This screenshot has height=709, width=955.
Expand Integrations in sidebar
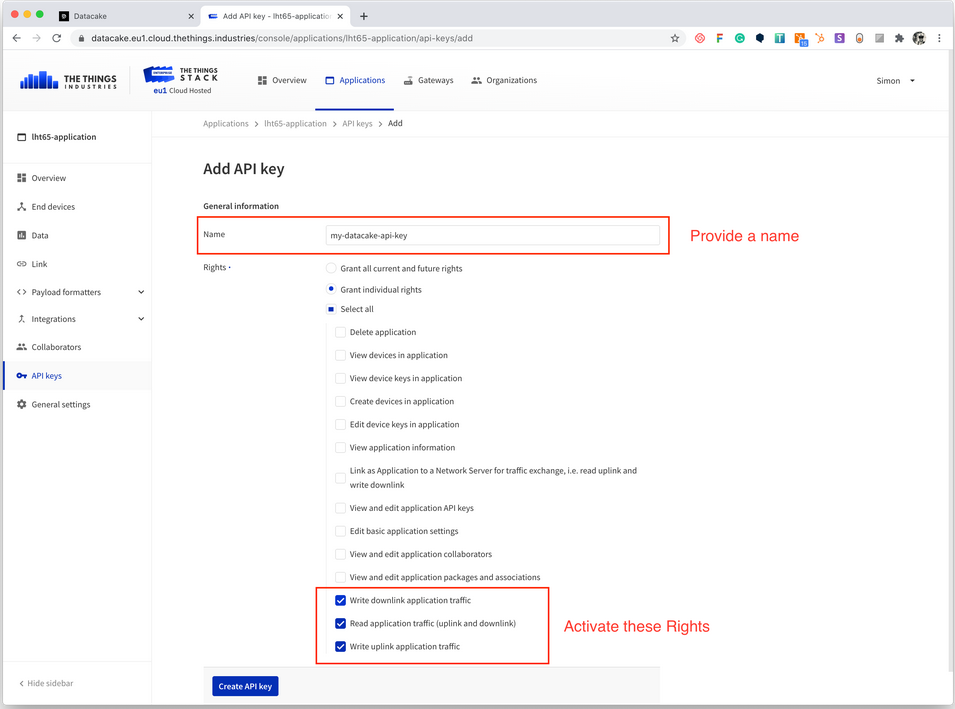141,319
